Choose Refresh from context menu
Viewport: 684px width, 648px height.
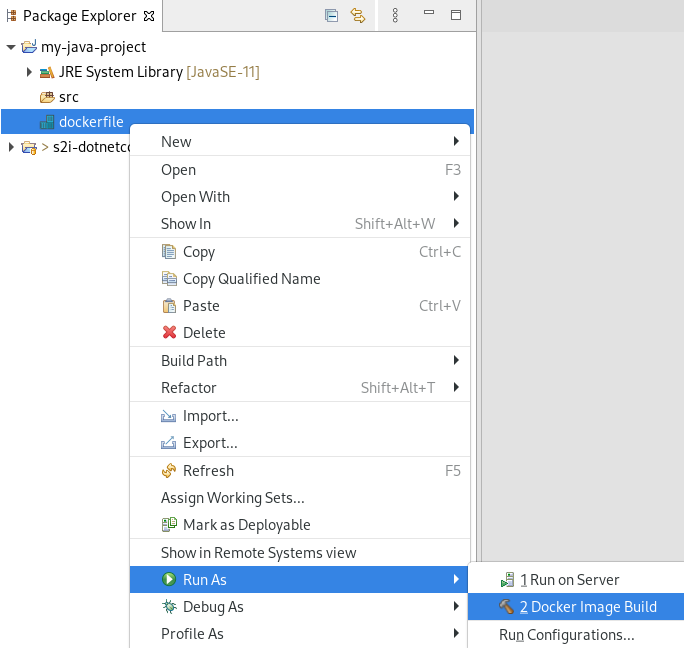click(208, 471)
